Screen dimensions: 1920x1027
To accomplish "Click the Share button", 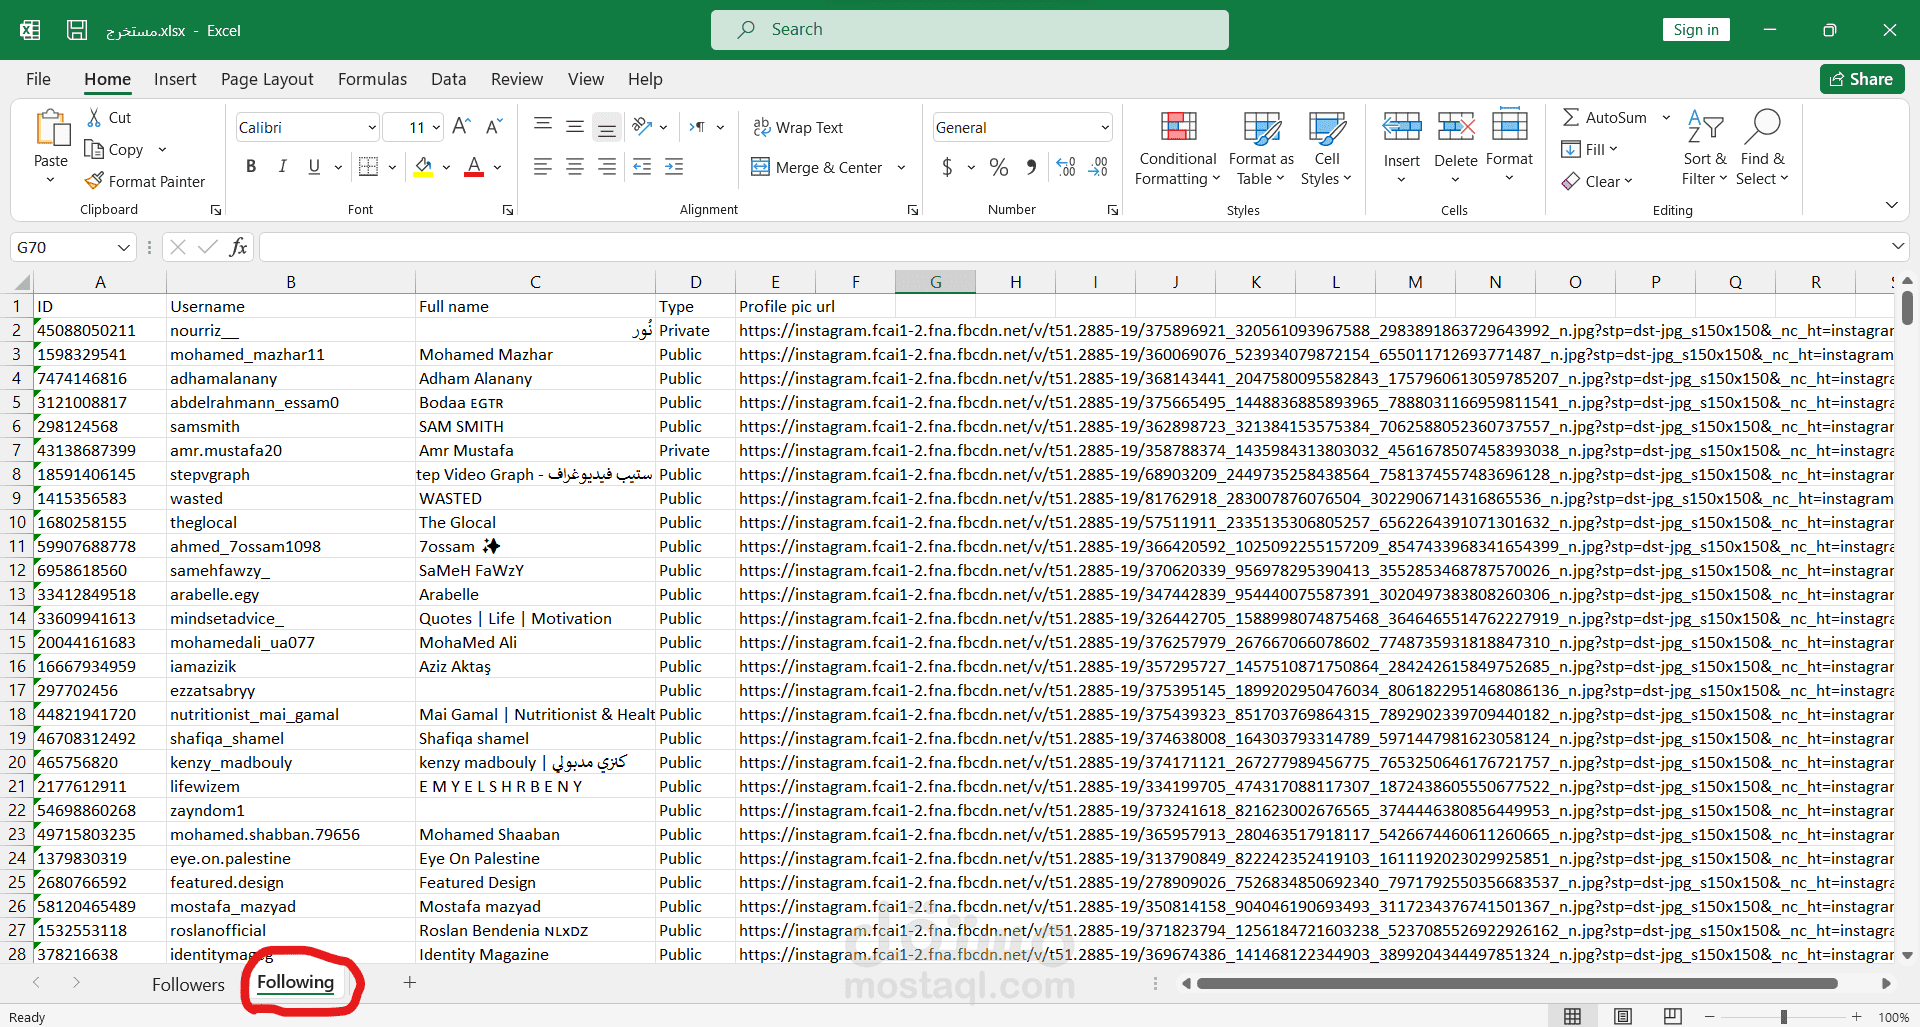I will [x=1861, y=79].
